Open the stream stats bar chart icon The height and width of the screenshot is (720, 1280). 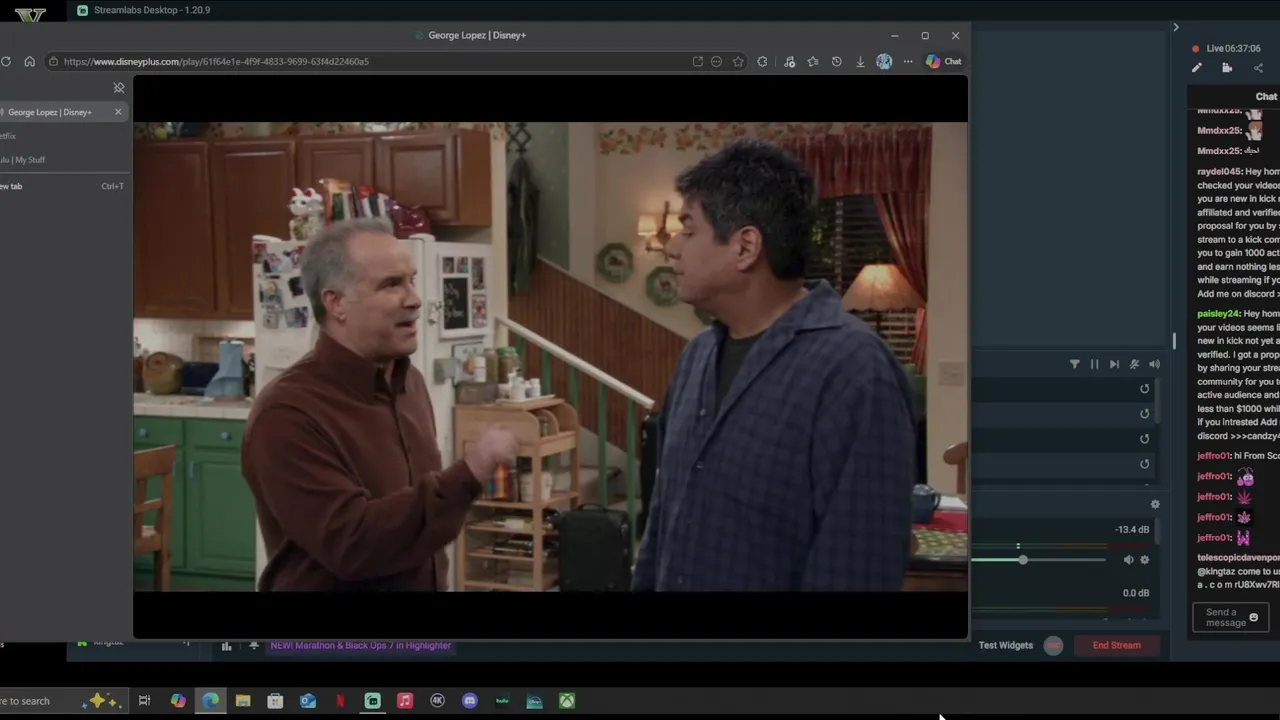(x=226, y=646)
